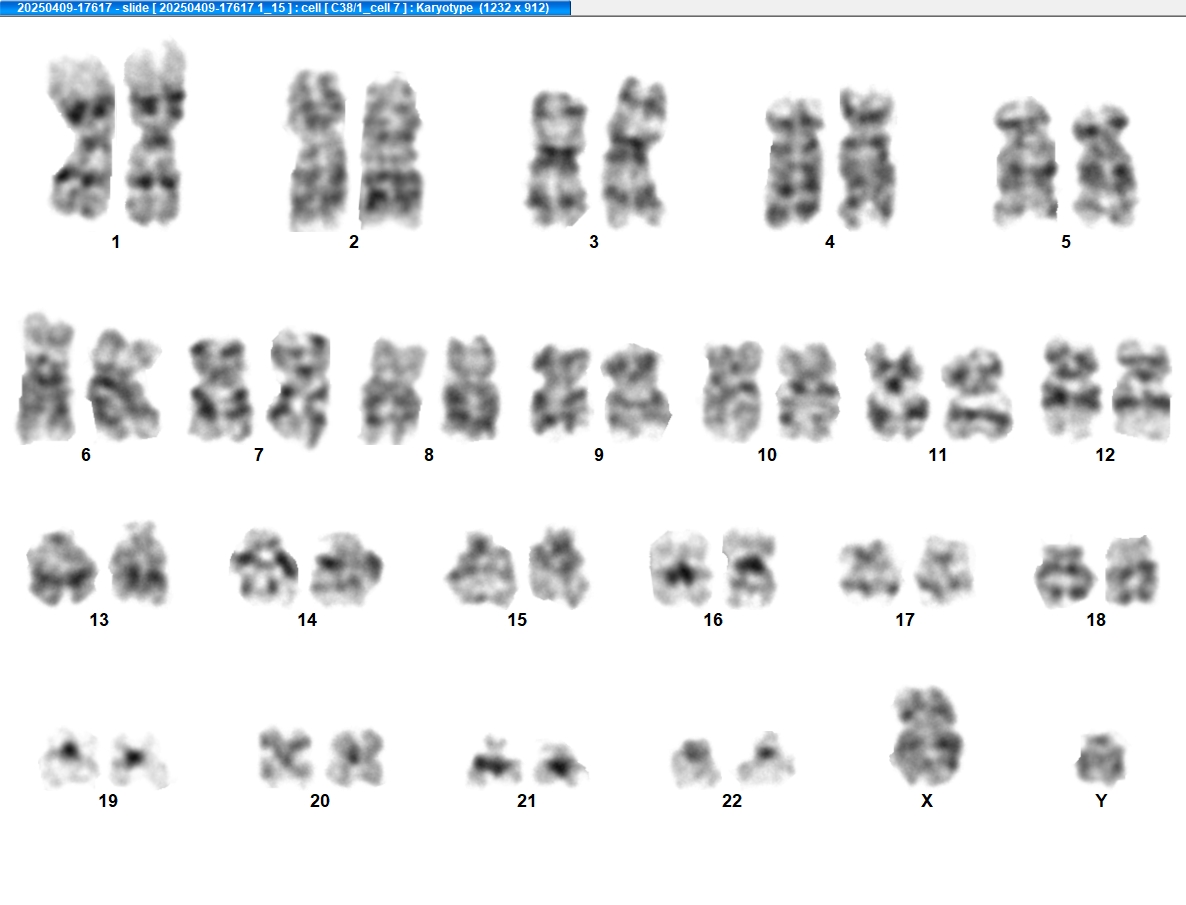1186x905 pixels.
Task: Select the left chromosome of pair 7
Action: click(219, 389)
